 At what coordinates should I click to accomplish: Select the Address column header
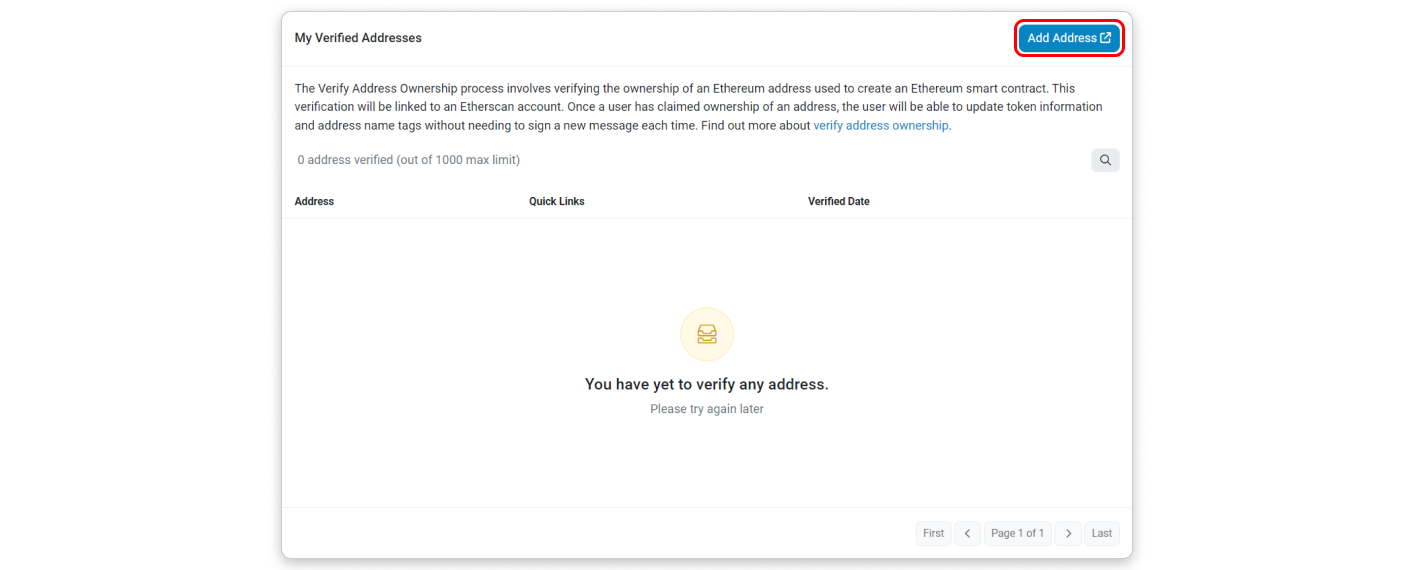[x=314, y=201]
